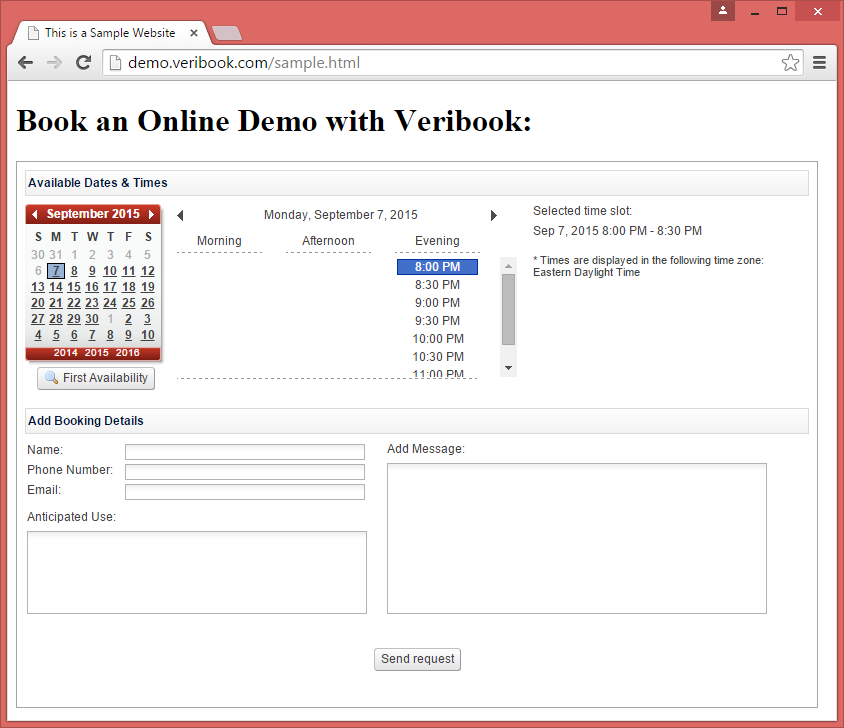Select September 30 on calendar
Screen dimensions: 844x728
pos(92,319)
